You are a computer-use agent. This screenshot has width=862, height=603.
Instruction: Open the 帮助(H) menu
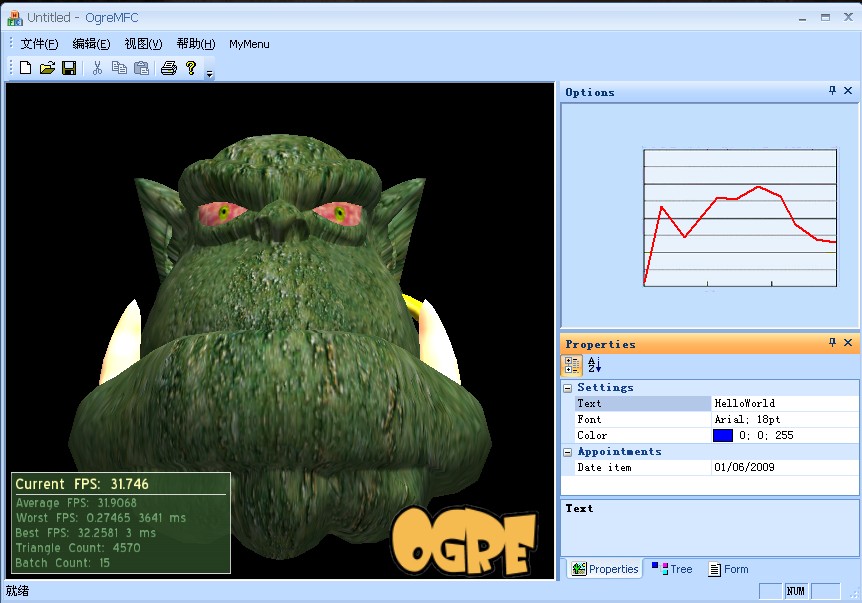click(196, 44)
